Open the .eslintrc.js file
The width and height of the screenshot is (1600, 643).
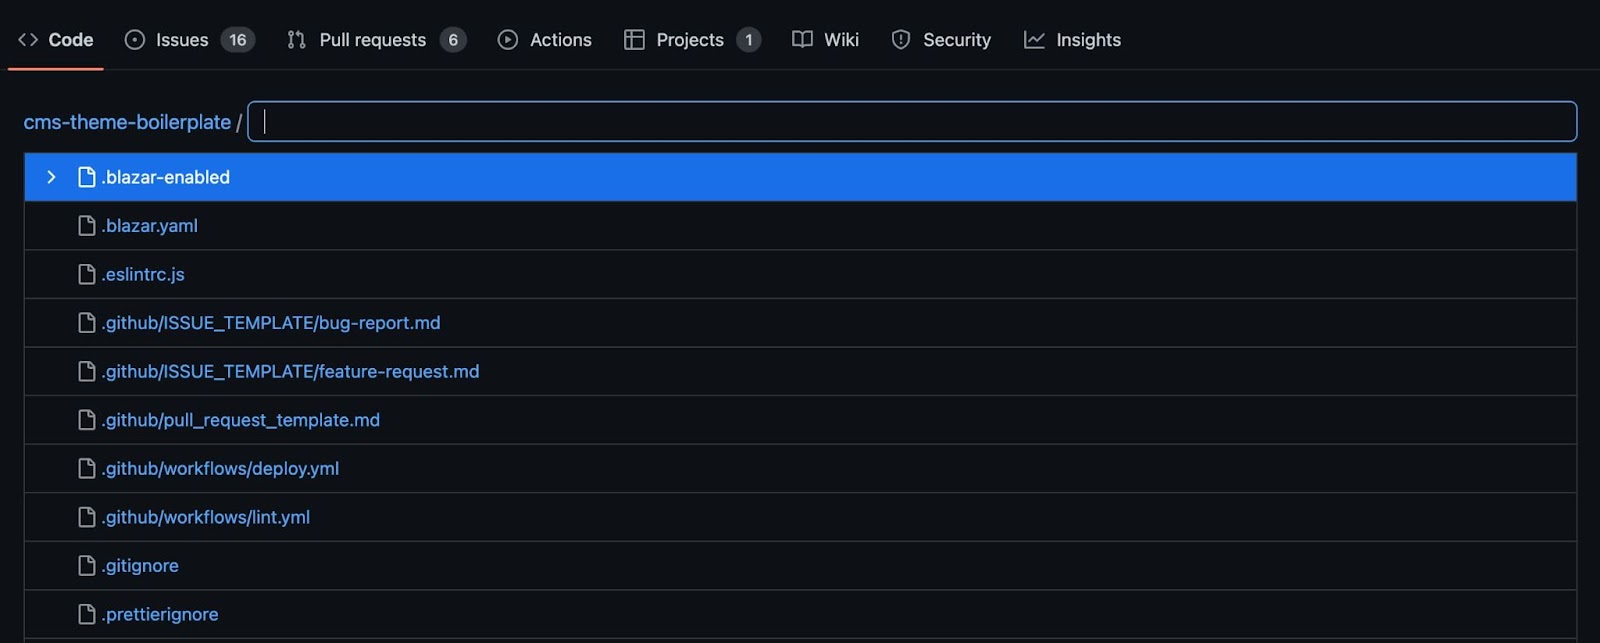click(x=142, y=274)
